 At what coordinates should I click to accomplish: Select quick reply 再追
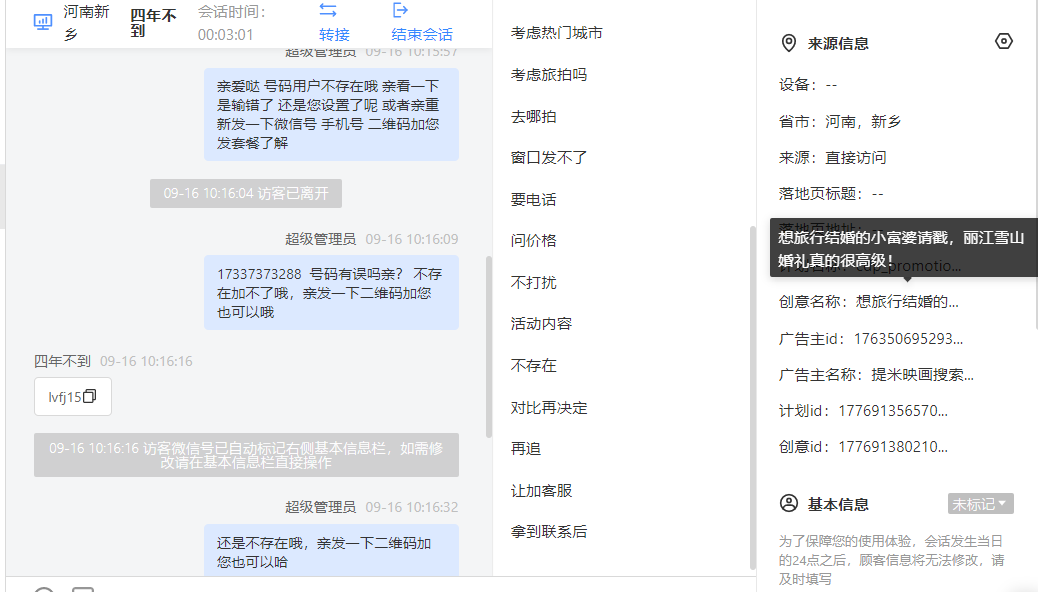tap(526, 448)
